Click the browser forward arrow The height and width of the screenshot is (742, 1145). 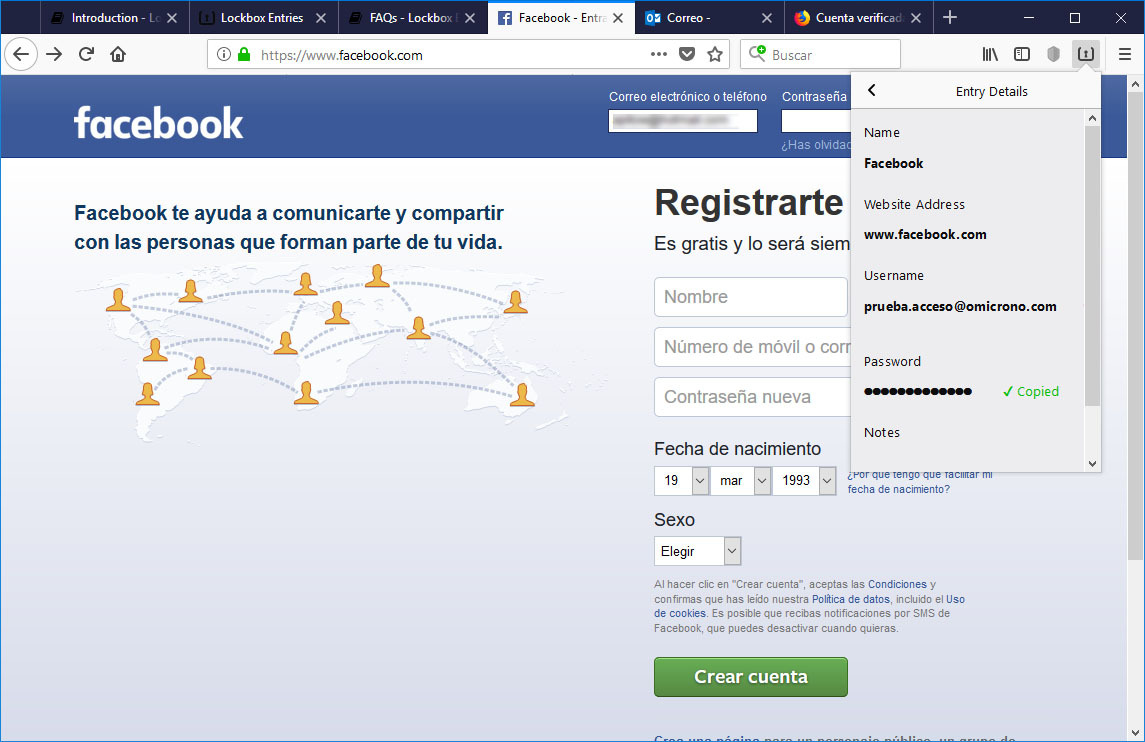coord(54,54)
